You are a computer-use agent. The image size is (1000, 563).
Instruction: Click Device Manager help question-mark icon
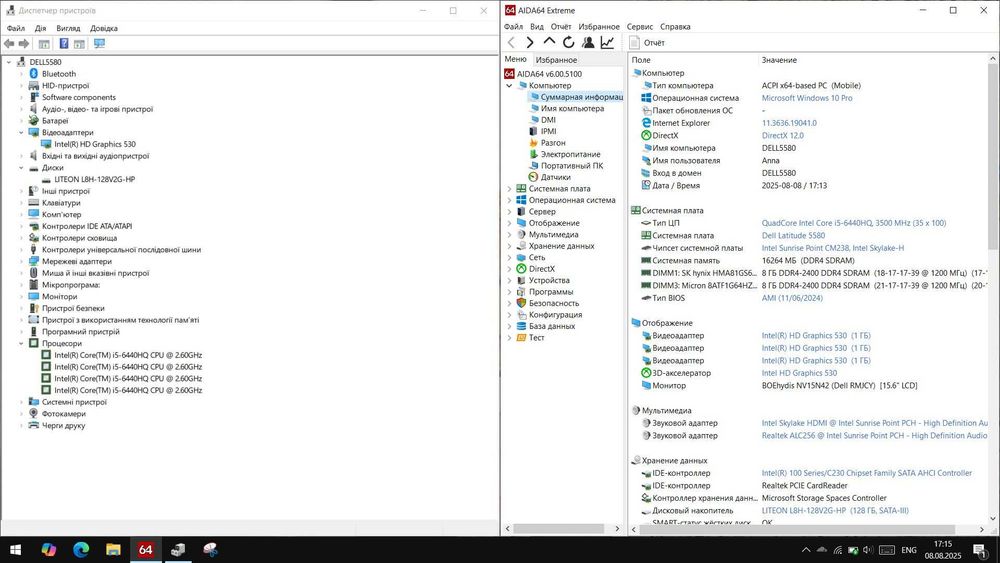click(x=64, y=43)
